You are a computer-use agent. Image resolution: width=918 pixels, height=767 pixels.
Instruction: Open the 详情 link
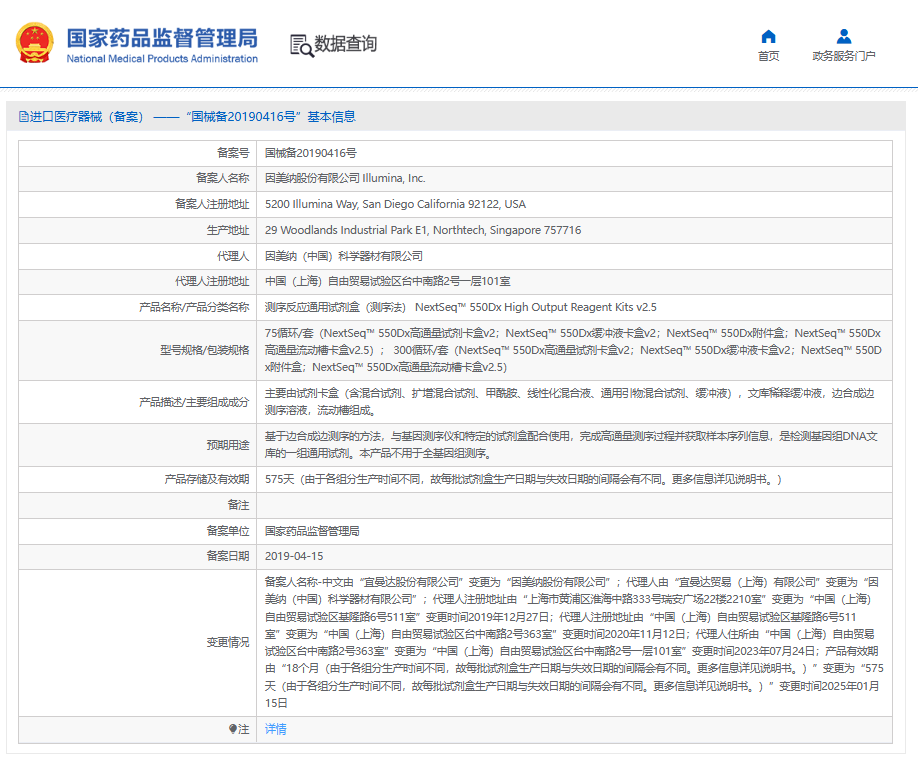276,729
